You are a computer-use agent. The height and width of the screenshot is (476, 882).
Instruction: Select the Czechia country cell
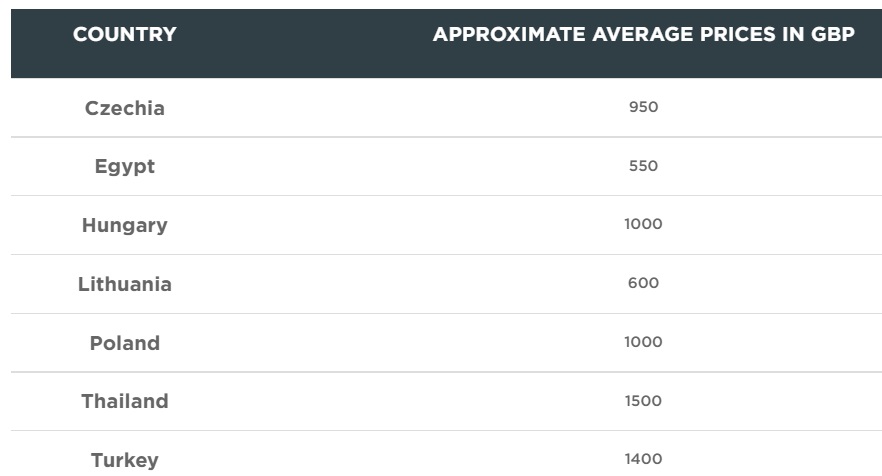click(x=124, y=108)
